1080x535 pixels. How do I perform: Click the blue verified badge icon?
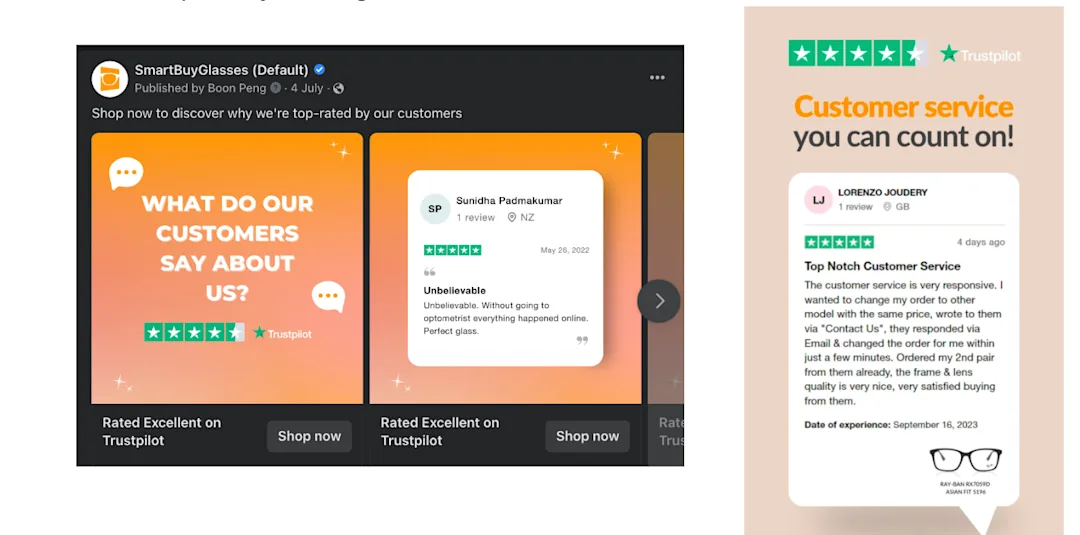(319, 70)
